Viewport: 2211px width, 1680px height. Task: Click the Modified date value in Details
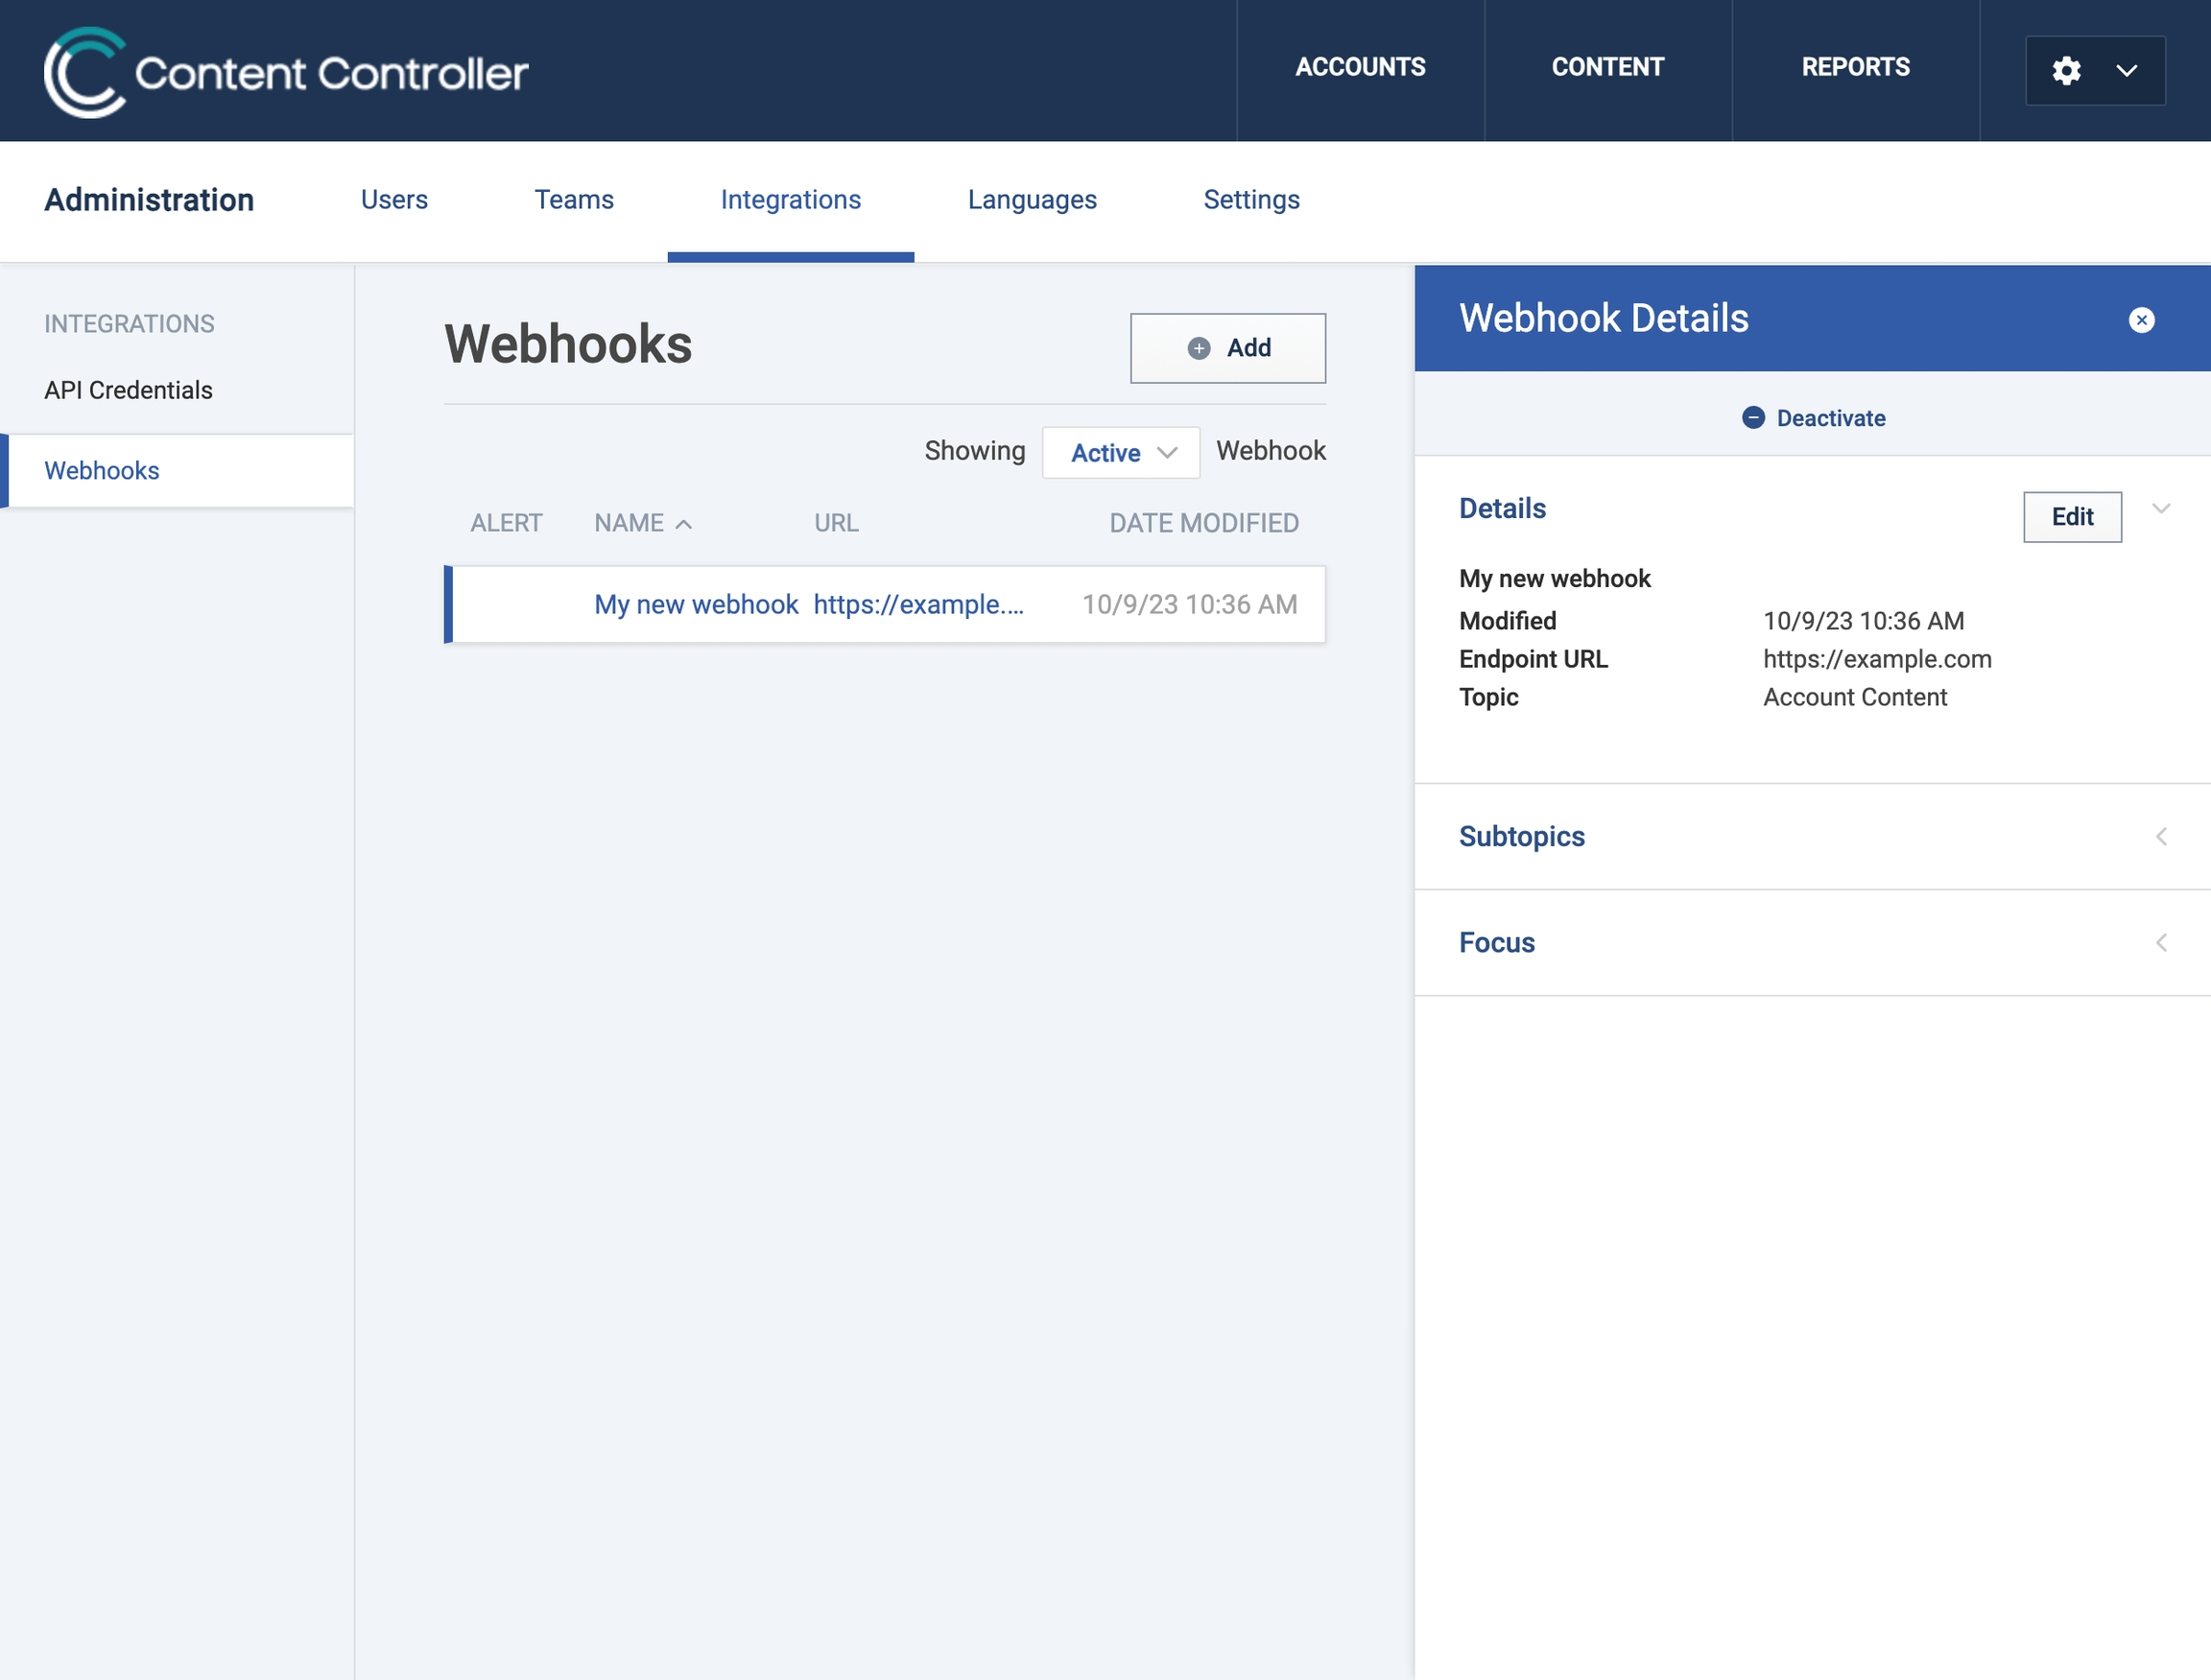pos(1863,621)
